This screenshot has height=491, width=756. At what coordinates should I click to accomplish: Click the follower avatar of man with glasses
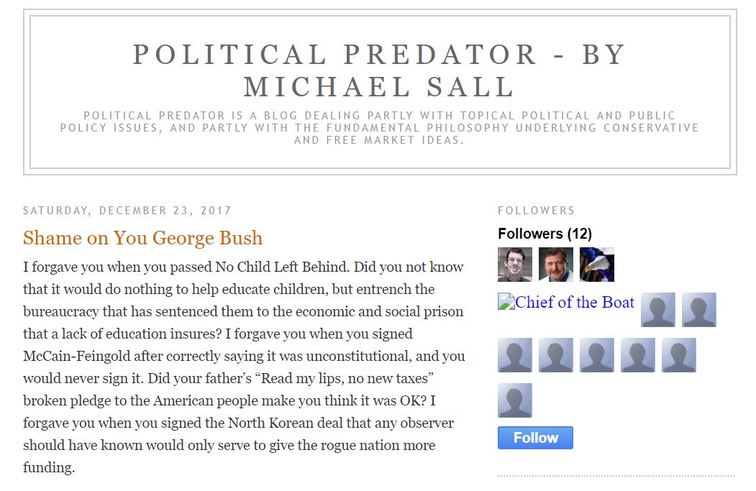[515, 265]
